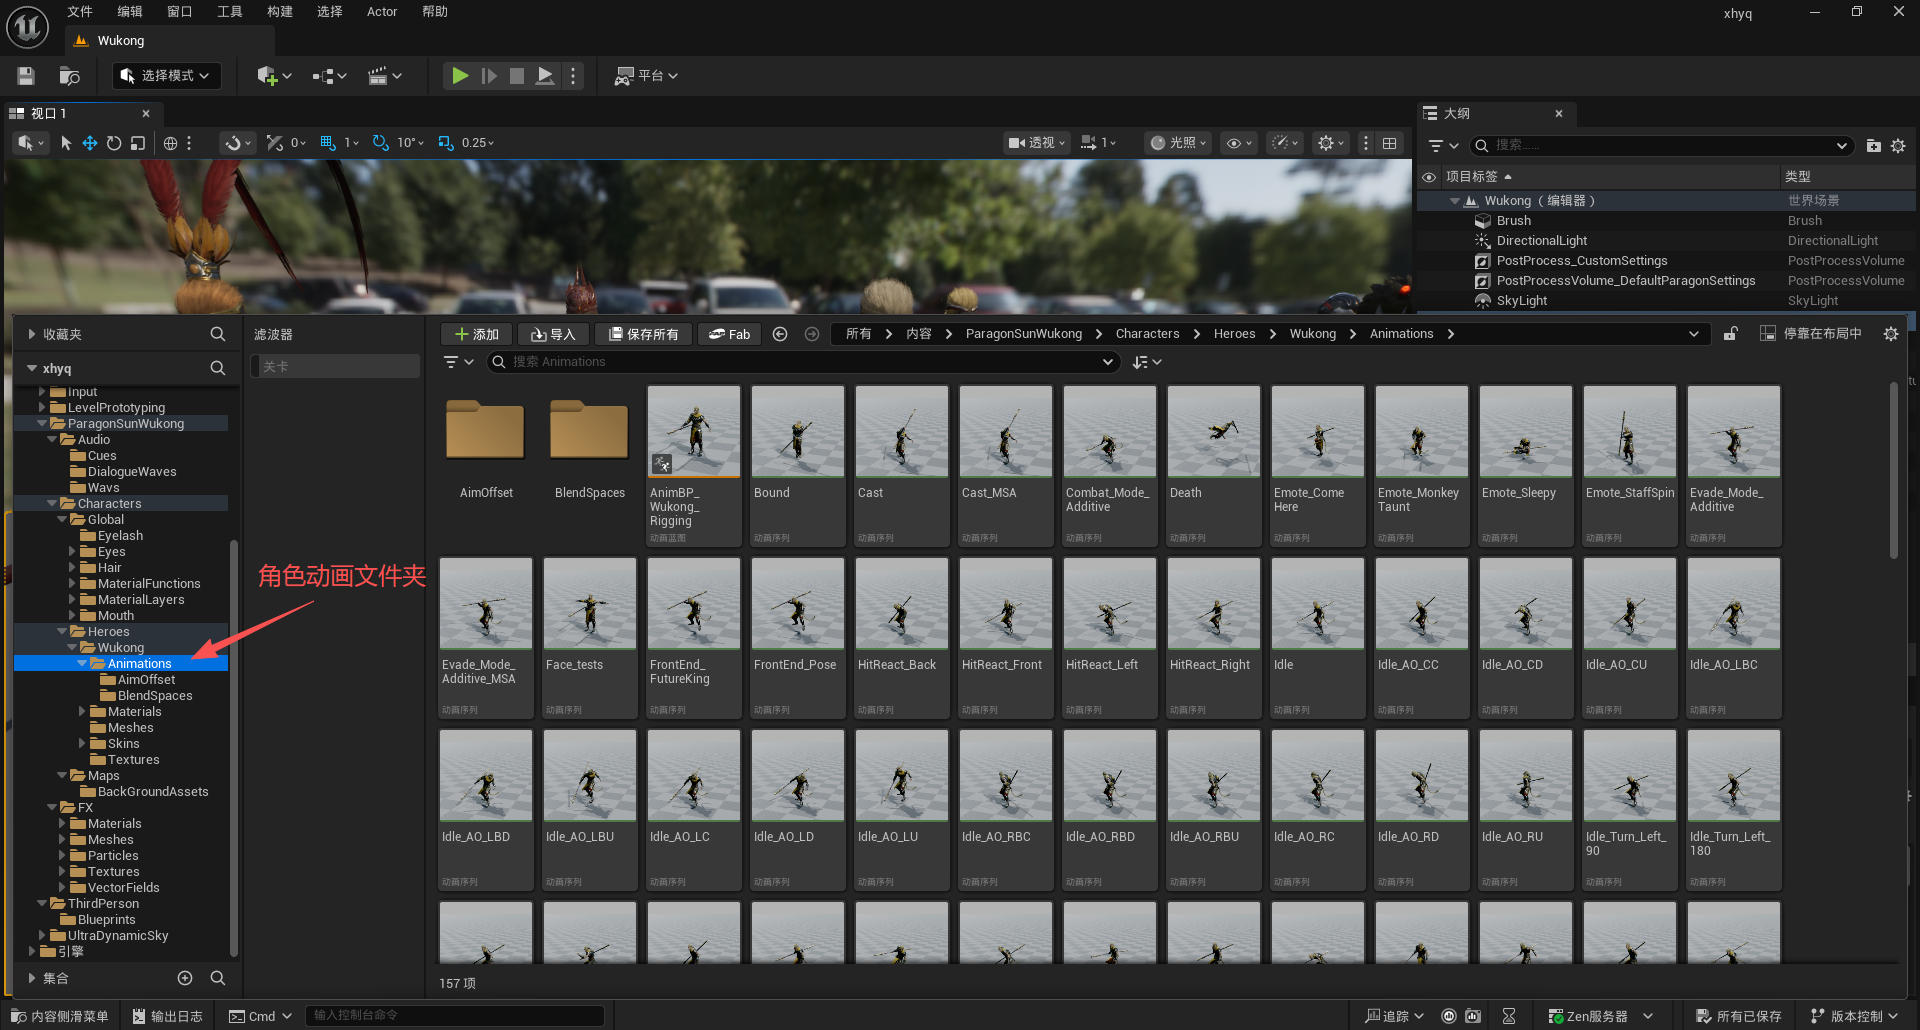Open the 文件 menu
Image resolution: width=1920 pixels, height=1030 pixels.
pyautogui.click(x=80, y=12)
